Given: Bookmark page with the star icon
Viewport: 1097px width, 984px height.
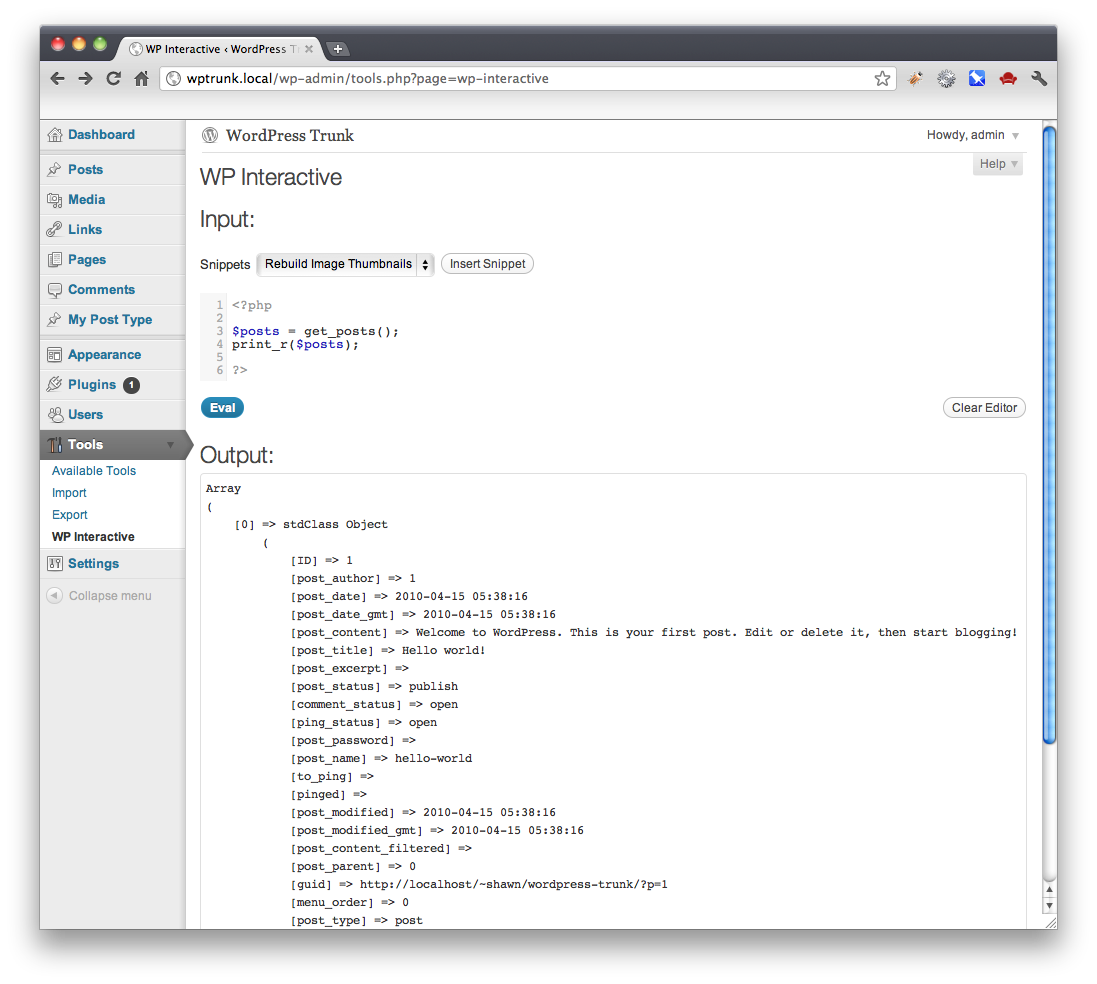Looking at the screenshot, I should (882, 78).
